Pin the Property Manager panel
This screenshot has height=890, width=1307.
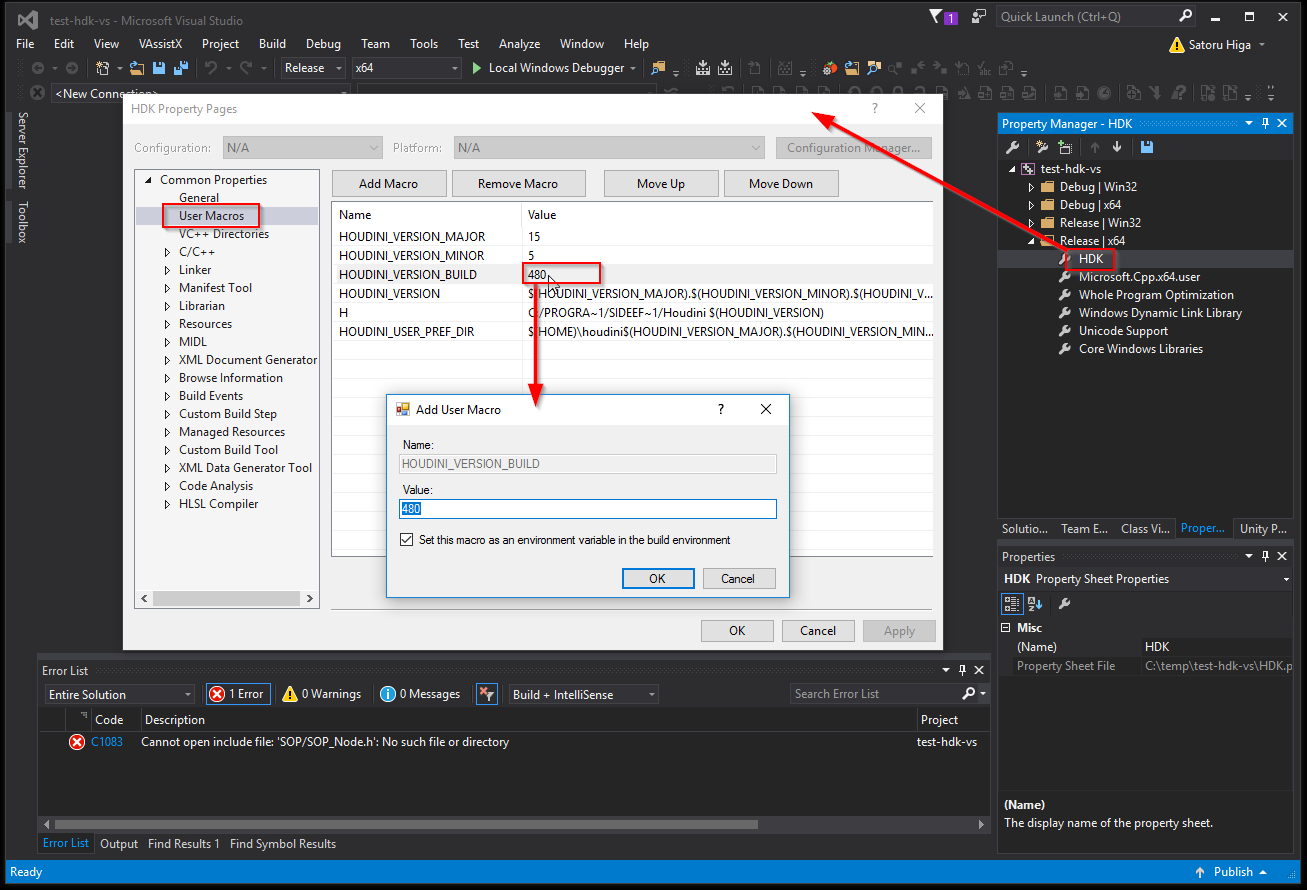click(1265, 123)
